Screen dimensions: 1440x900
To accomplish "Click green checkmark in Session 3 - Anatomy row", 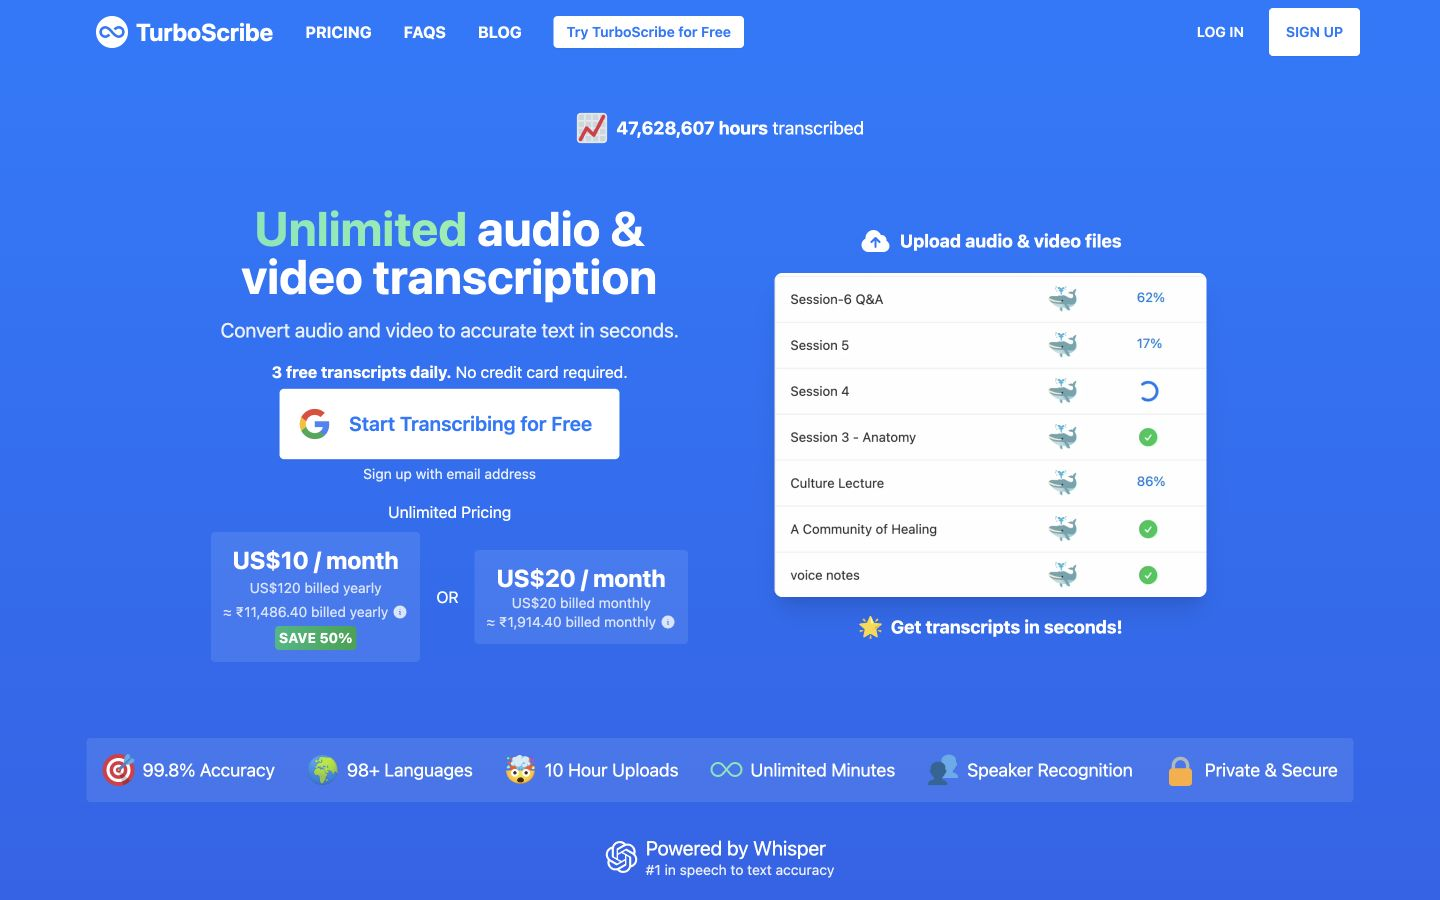I will [1148, 437].
